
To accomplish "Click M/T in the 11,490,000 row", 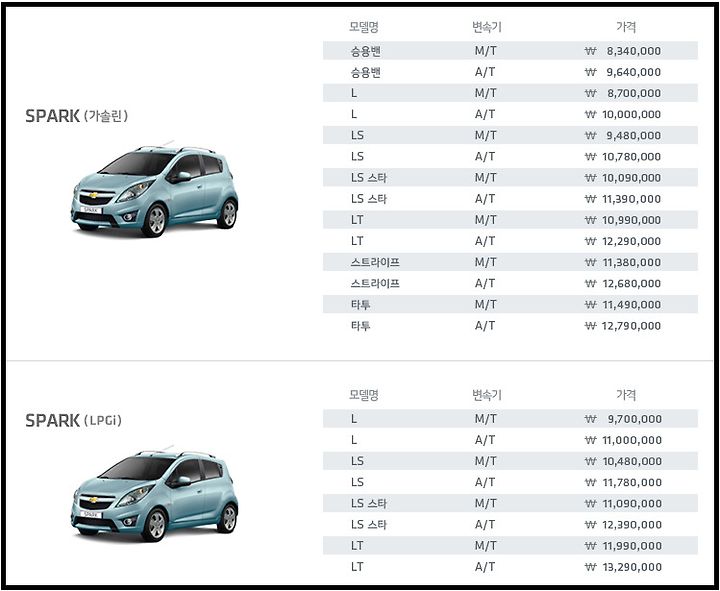I will pyautogui.click(x=485, y=304).
